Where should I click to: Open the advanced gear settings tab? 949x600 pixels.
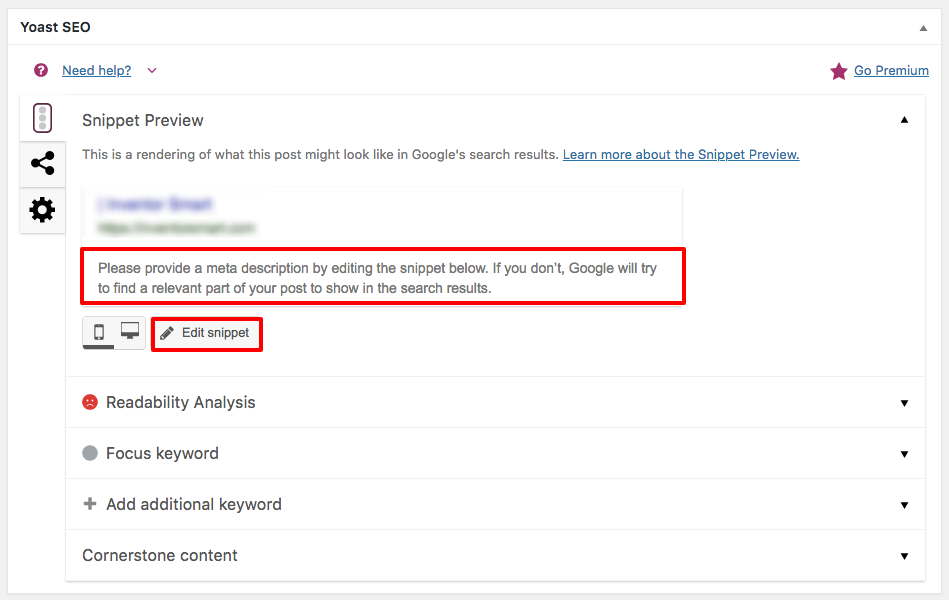click(42, 210)
